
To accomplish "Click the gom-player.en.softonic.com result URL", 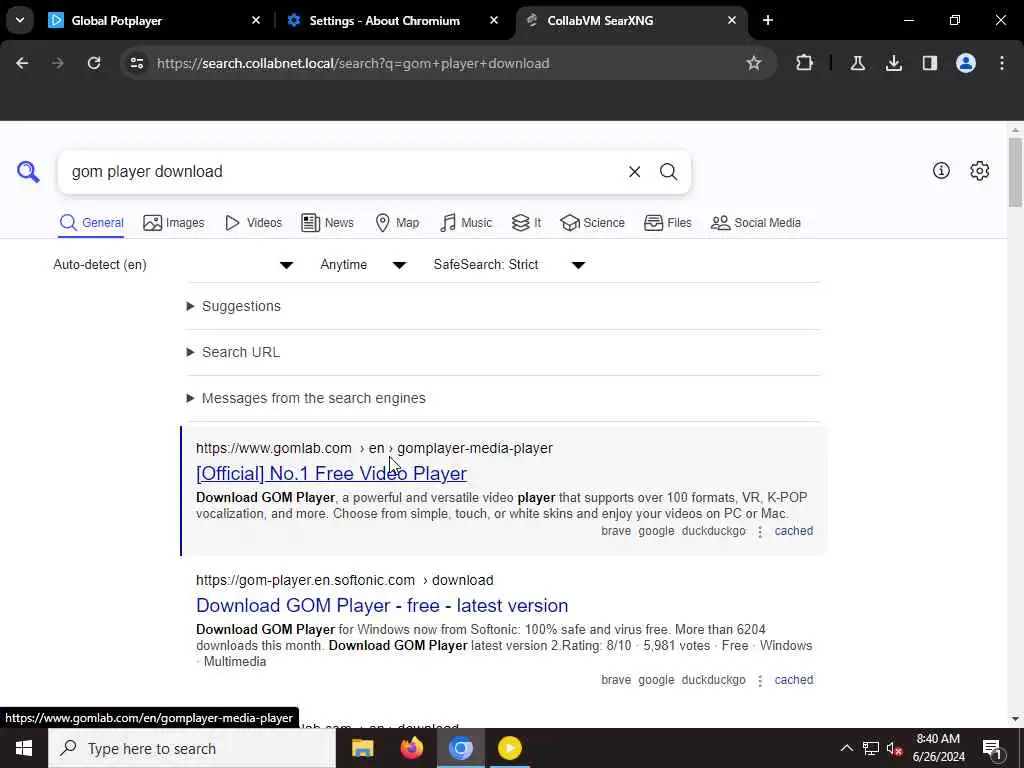I will [345, 580].
